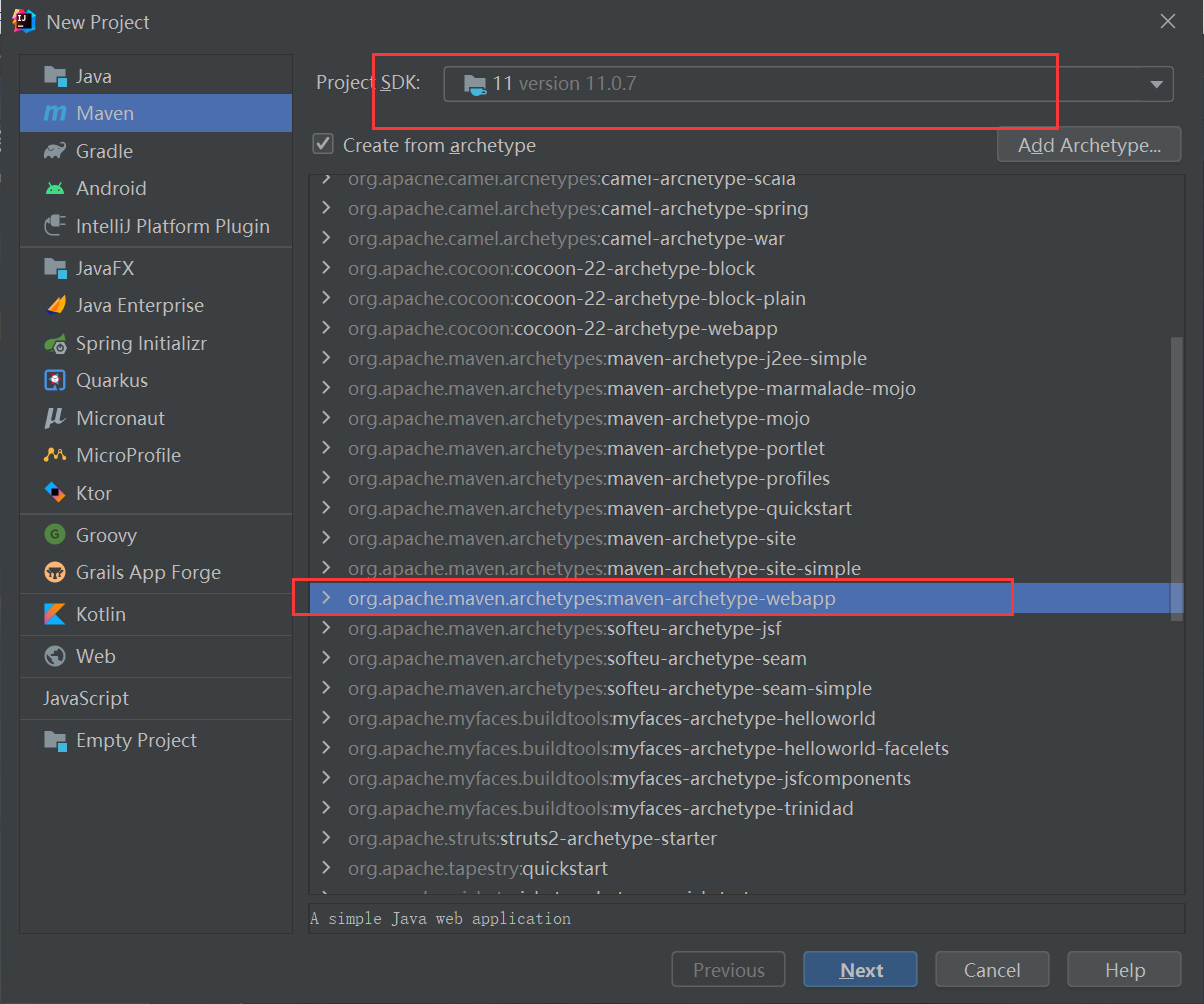The height and width of the screenshot is (1004, 1204).
Task: Click the Add Archetype button
Action: coord(1089,145)
